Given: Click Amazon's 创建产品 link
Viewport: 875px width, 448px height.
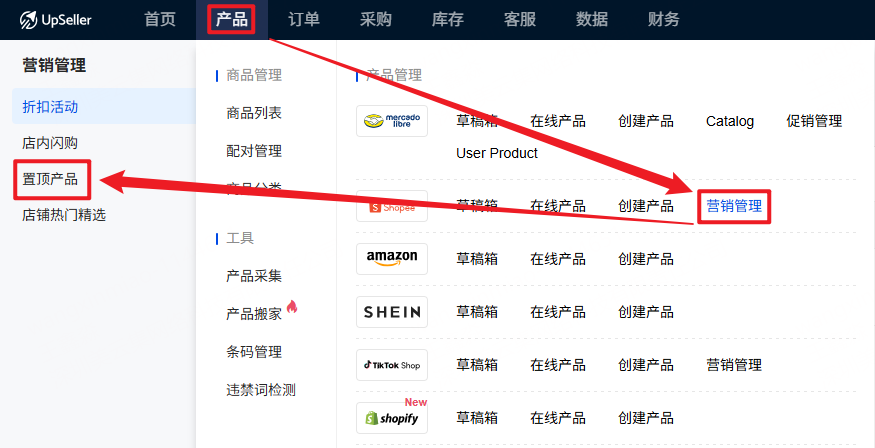Looking at the screenshot, I should (x=646, y=258).
